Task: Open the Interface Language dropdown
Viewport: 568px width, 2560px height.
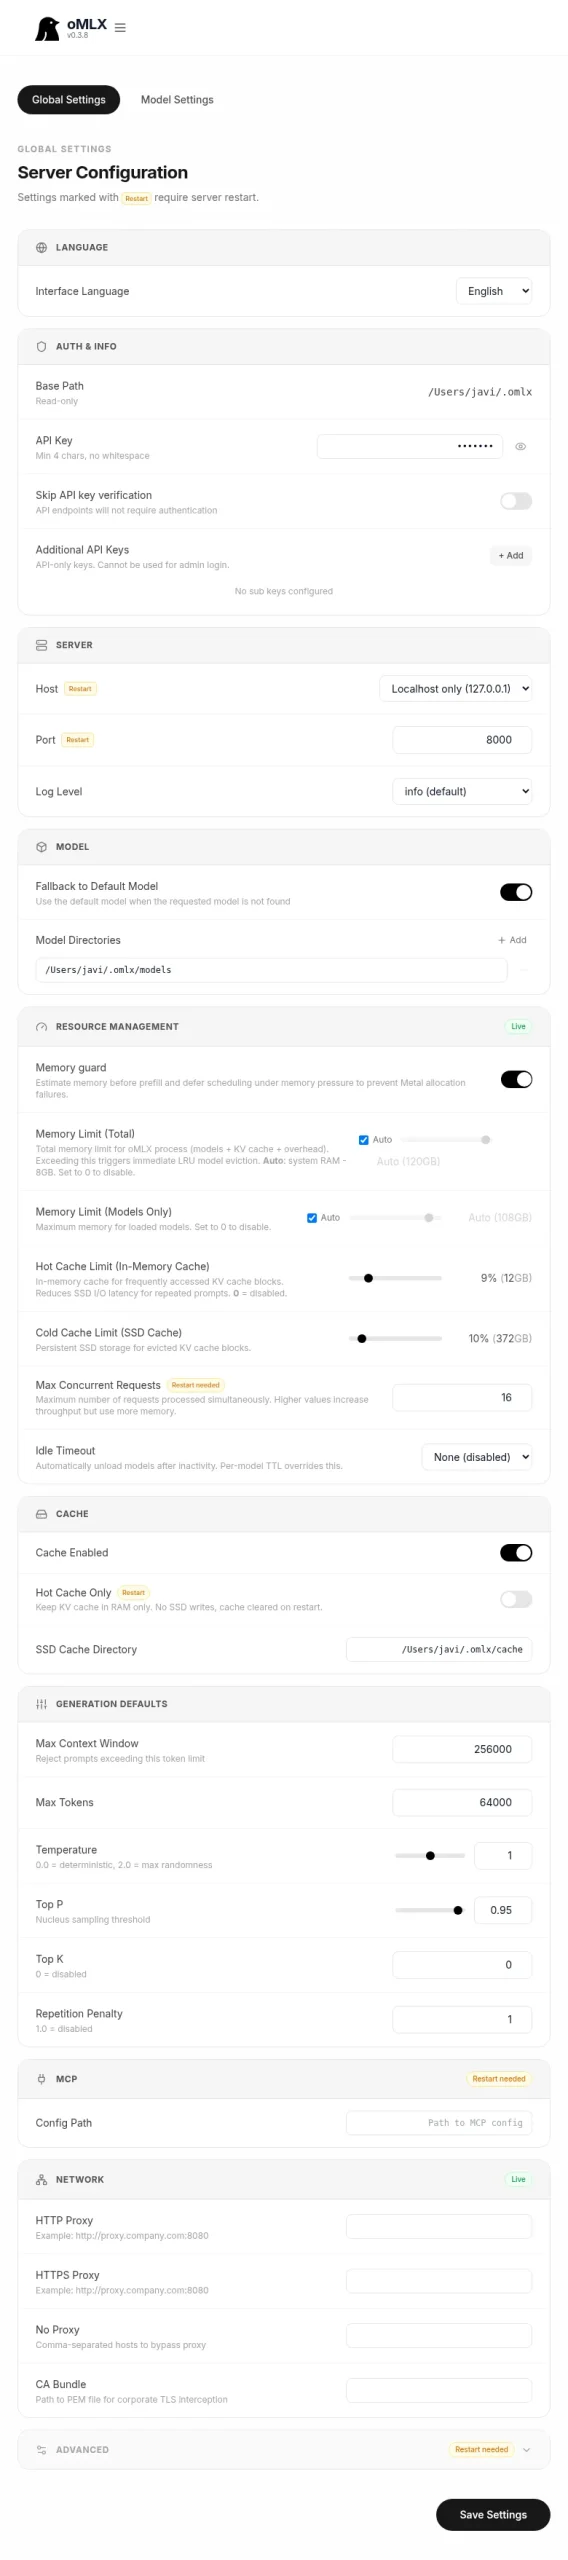Action: click(494, 291)
